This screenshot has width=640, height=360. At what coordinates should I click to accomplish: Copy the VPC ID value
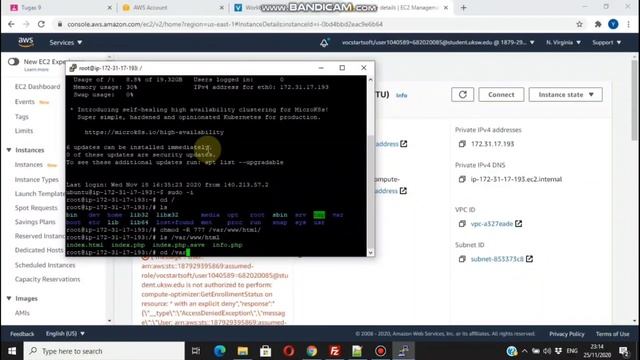tap(462, 224)
